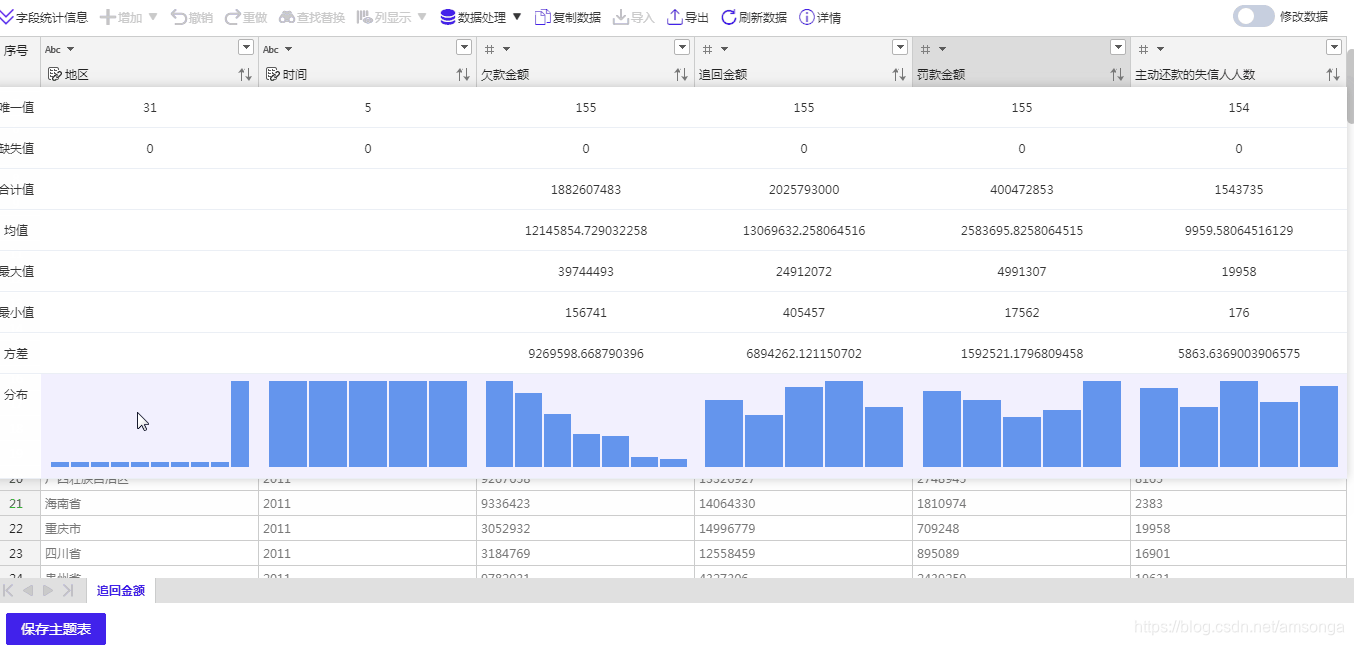This screenshot has height=645, width=1354.
Task: Sort by 主动还款的失信人人数 column
Action: point(1333,75)
